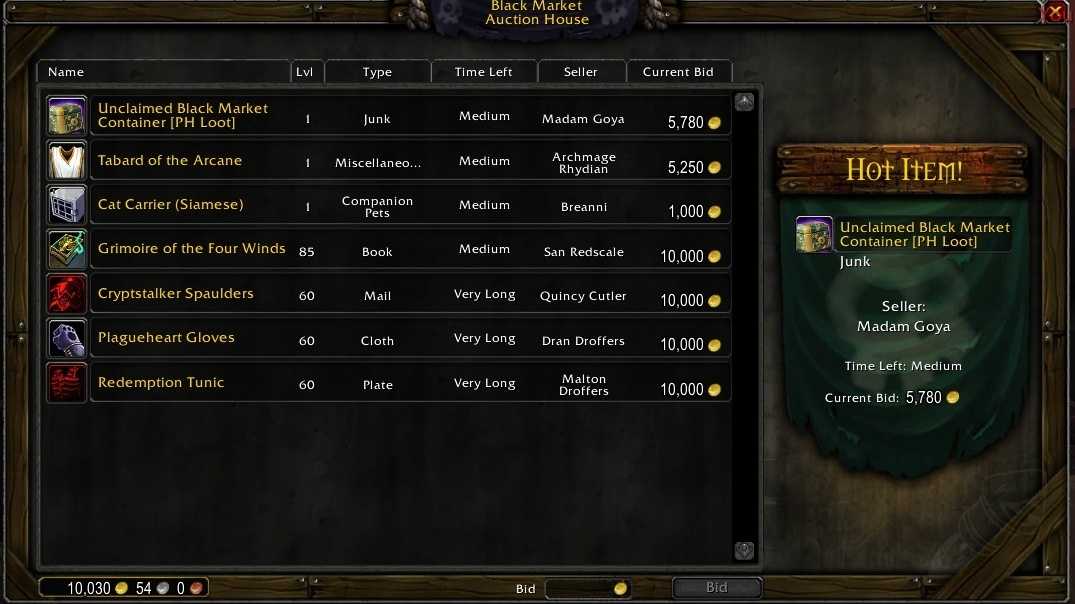Click the Bid button
The width and height of the screenshot is (1075, 604).
pos(716,588)
